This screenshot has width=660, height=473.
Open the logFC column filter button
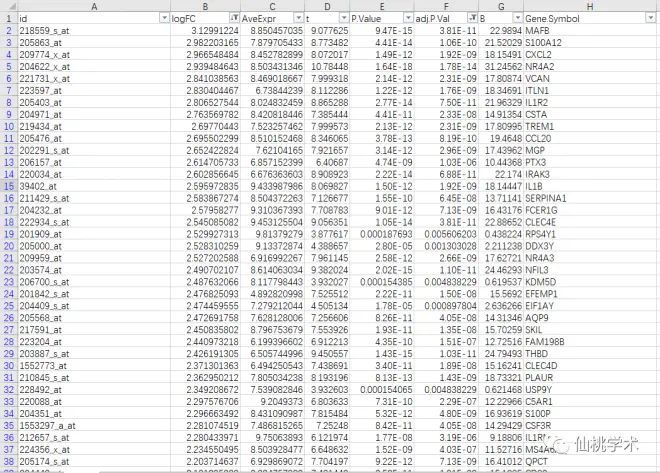click(x=234, y=18)
